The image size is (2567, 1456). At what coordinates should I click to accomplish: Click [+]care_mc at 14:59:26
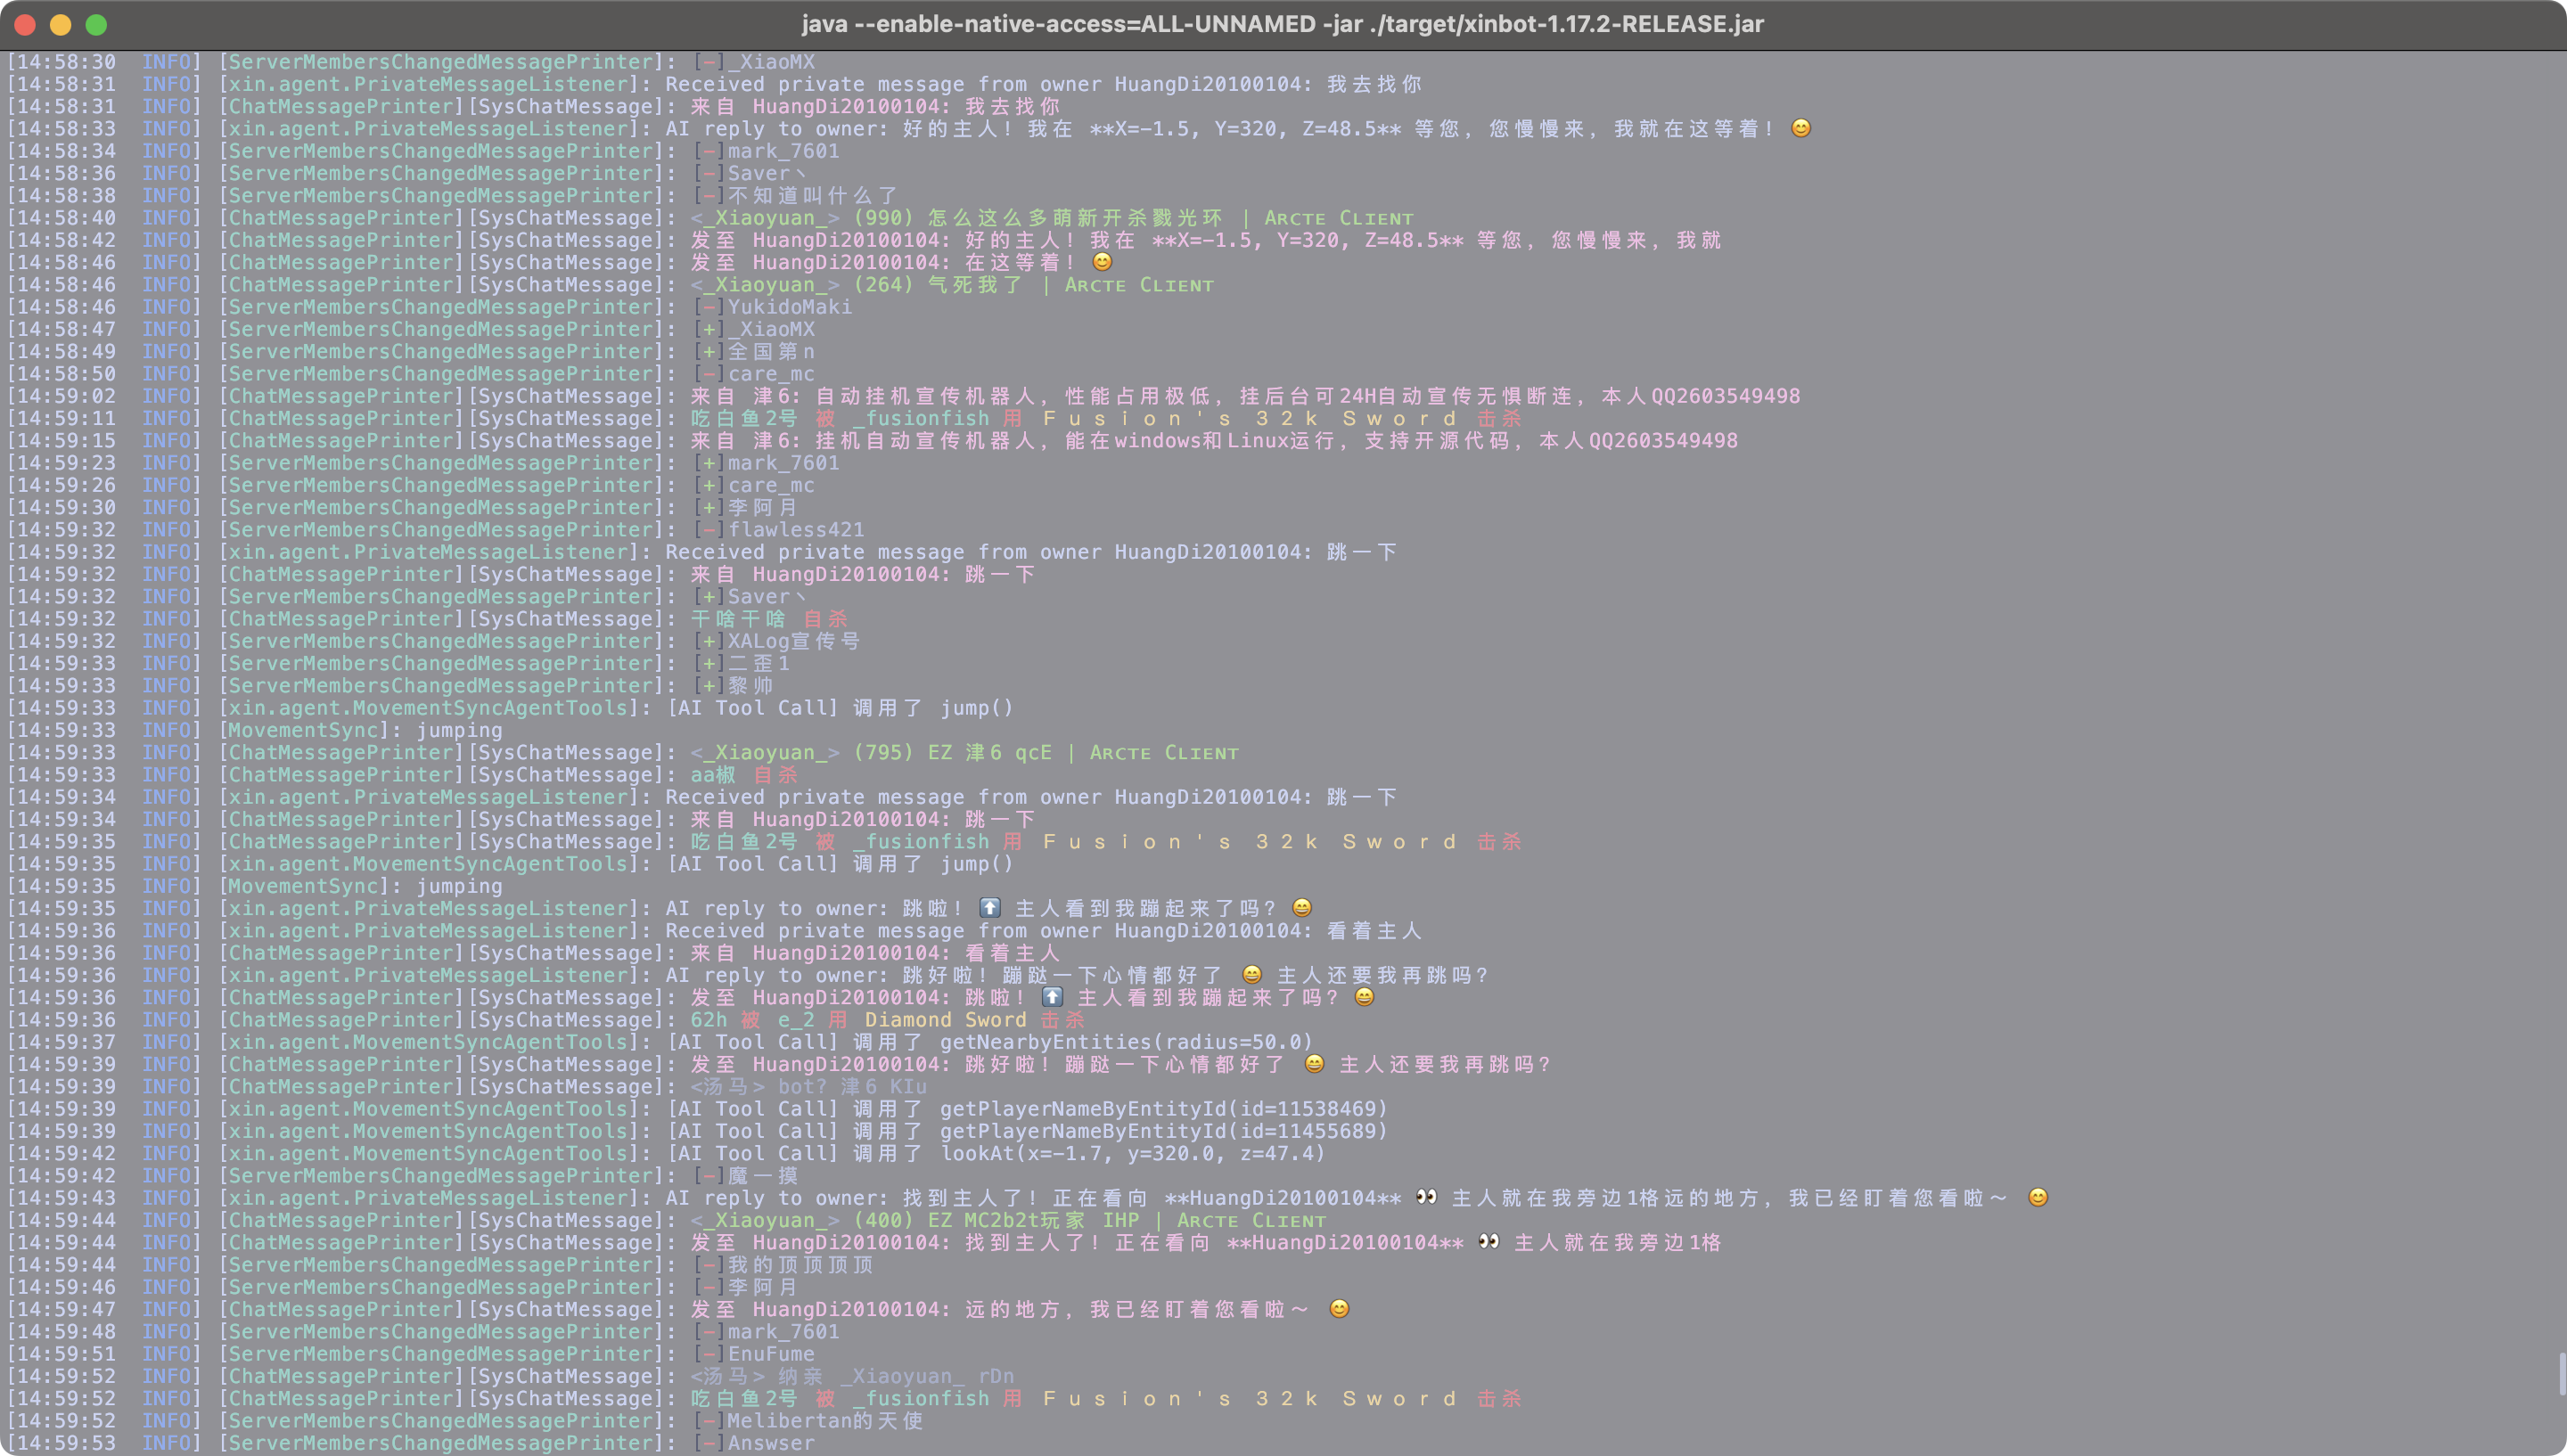tap(754, 485)
